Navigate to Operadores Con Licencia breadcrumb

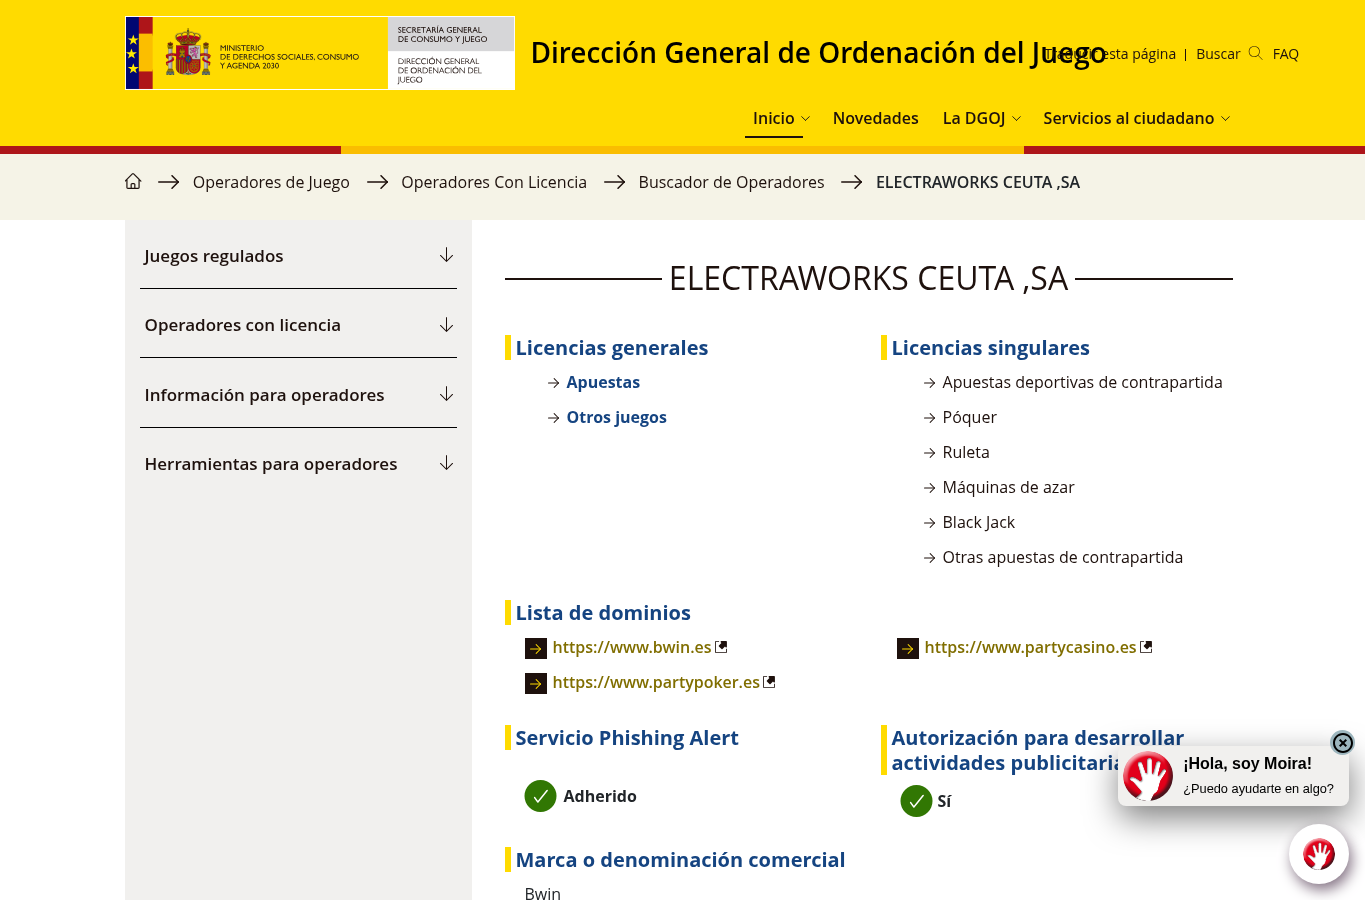494,182
